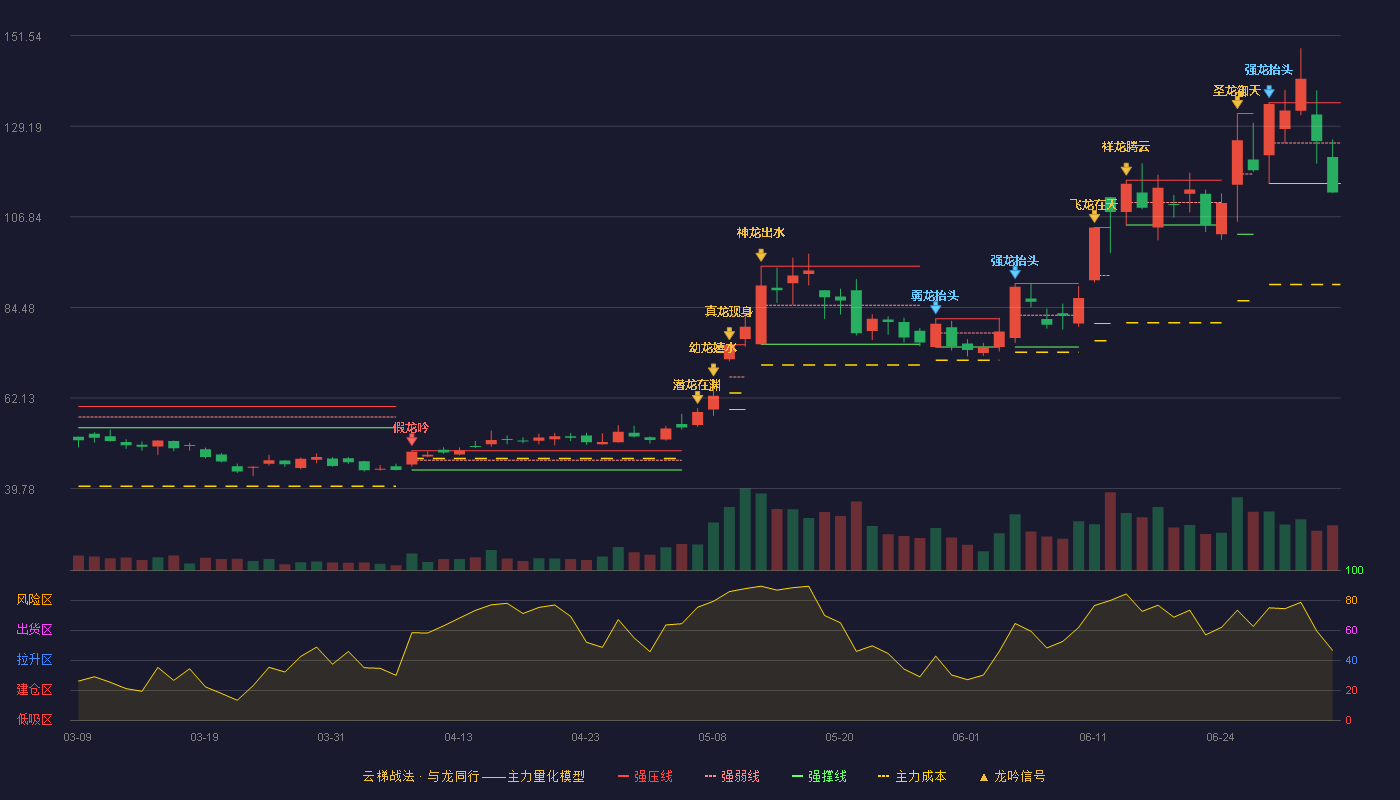Screen dimensions: 1400x800
Task: Click the yellow arrow under 祥龙腾云
Action: click(1126, 169)
